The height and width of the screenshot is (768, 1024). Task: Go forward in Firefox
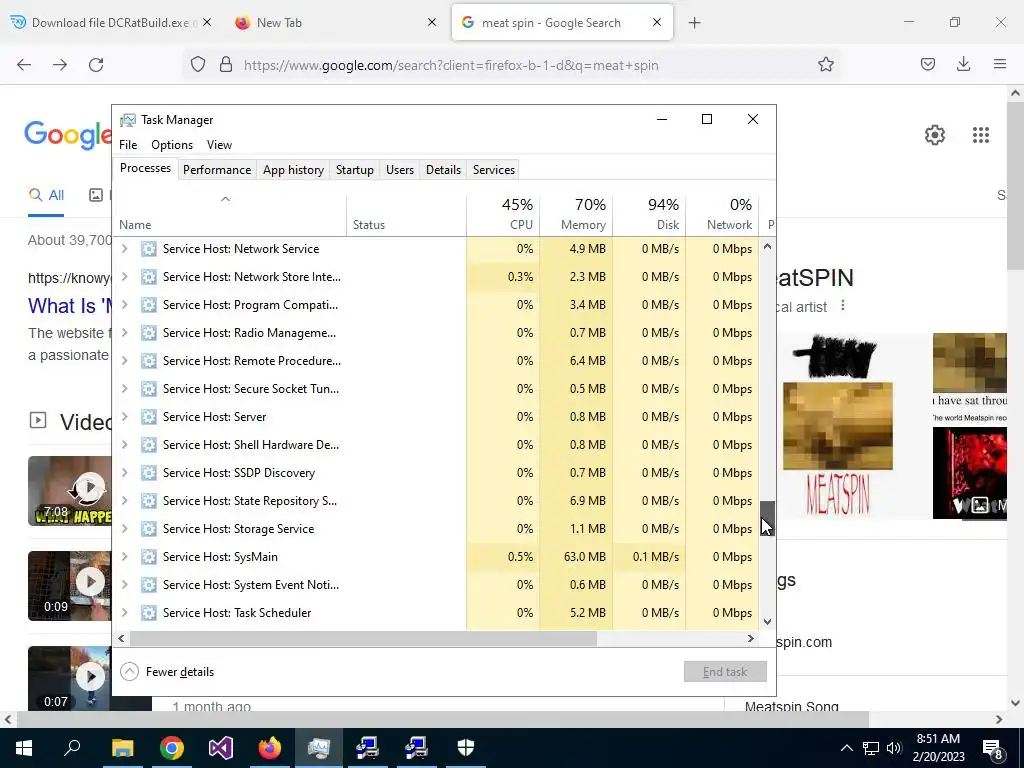[x=60, y=65]
